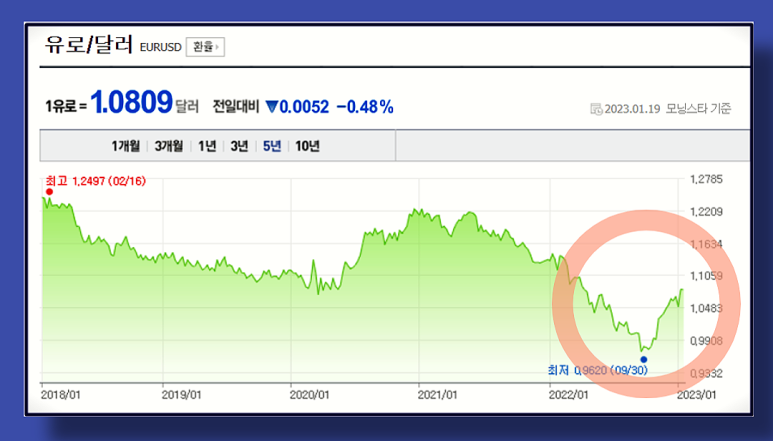Switch chart to 3년 period
This screenshot has height=441, width=773.
click(239, 146)
